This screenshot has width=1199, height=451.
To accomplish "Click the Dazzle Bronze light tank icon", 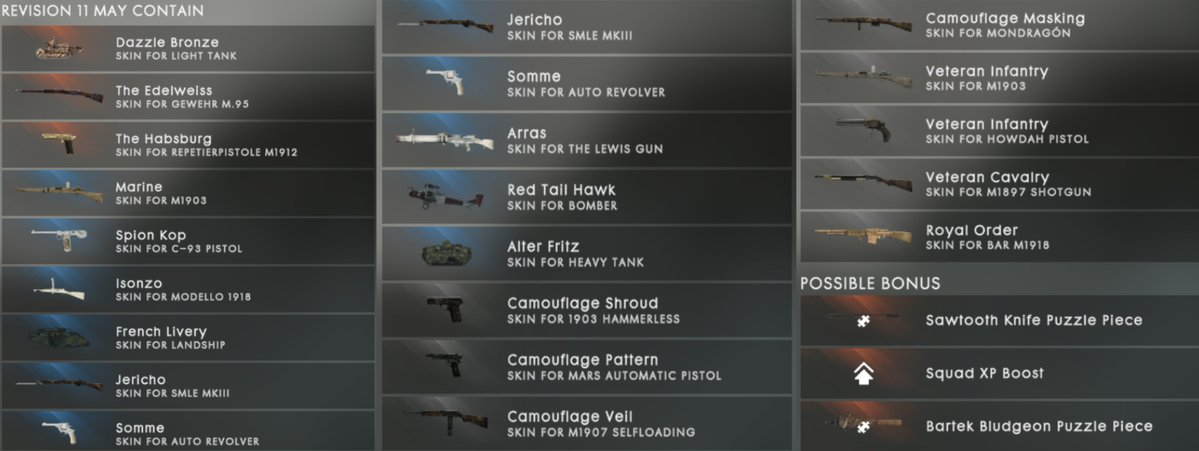I will [59, 49].
